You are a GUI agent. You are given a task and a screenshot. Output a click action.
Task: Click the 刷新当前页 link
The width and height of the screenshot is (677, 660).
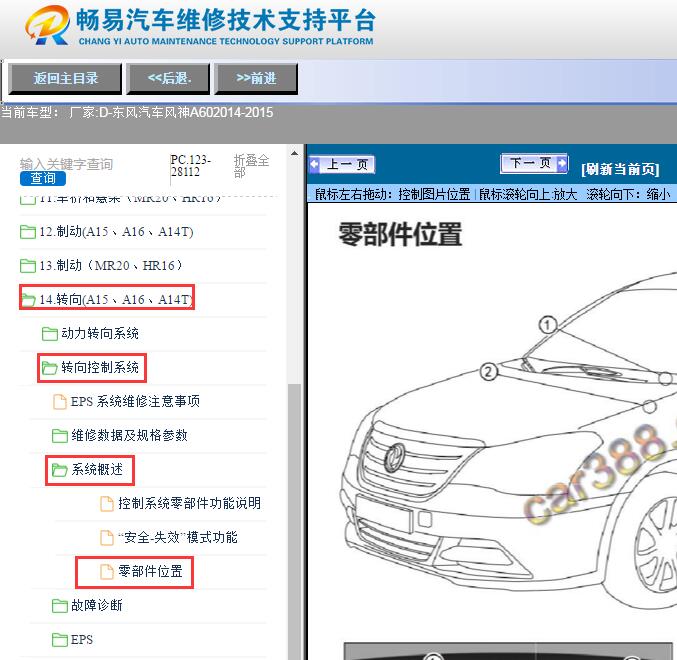620,169
